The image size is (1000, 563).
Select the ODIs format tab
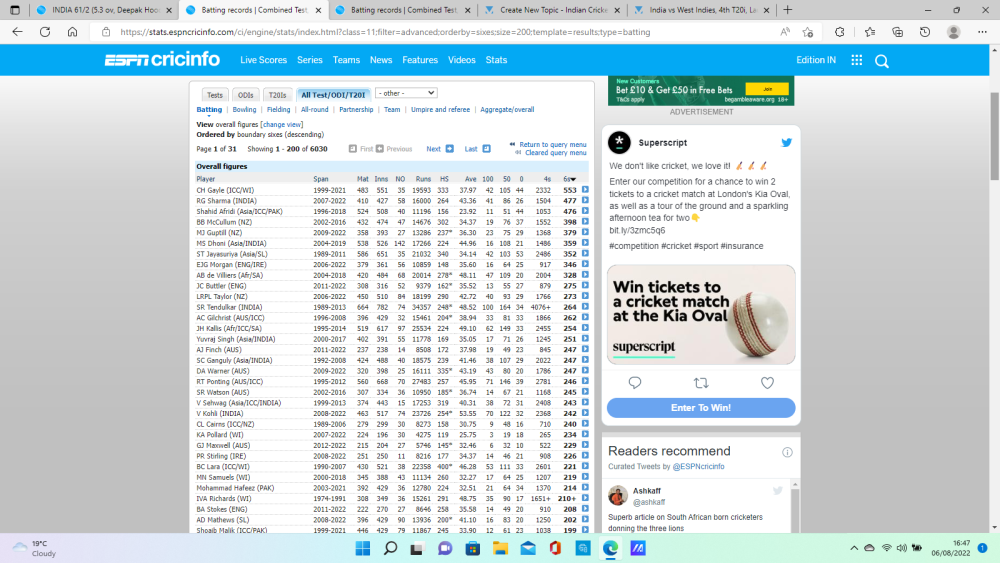click(246, 95)
